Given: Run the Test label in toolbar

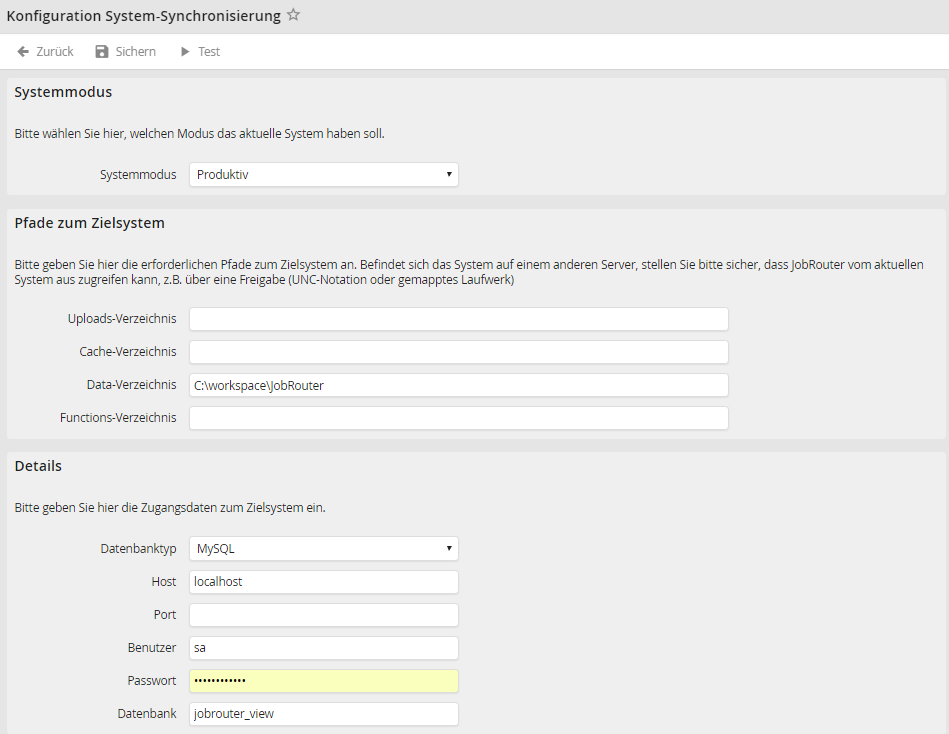Looking at the screenshot, I should click(x=209, y=51).
